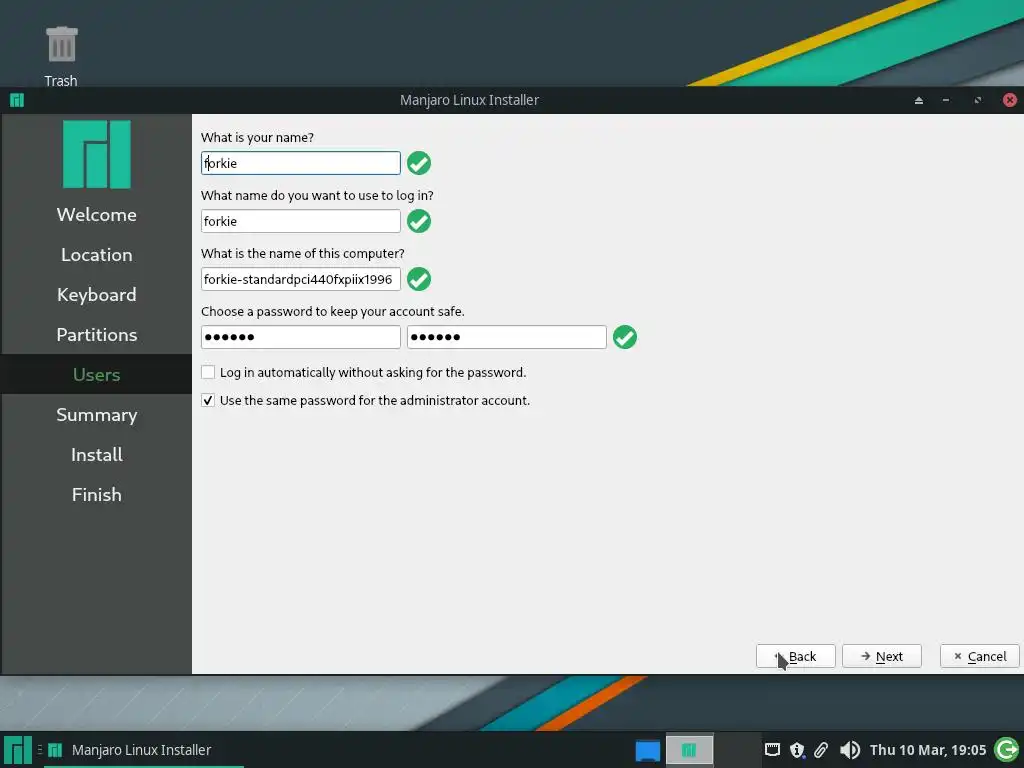Click green checkmark beside computer name field
The image size is (1024, 768).
coord(419,280)
